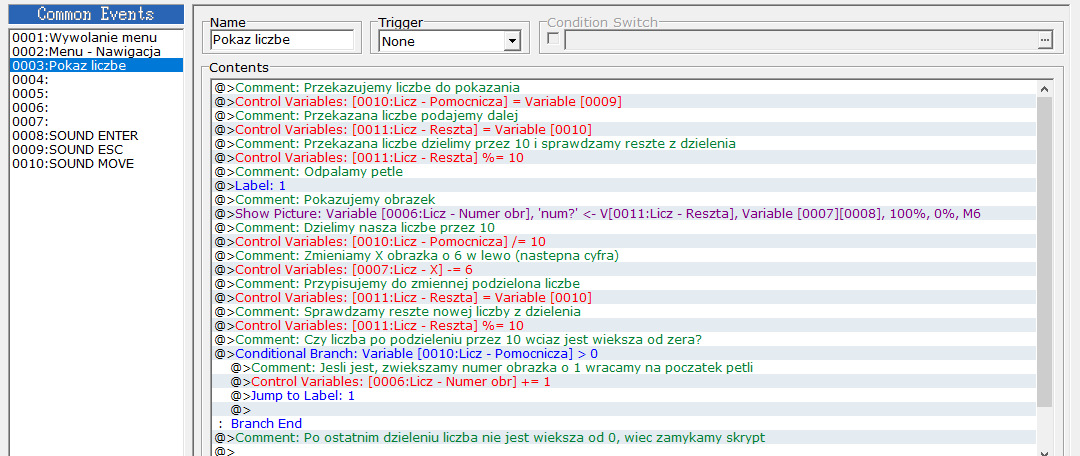Select comment Sprawdzamy reszte nowej liczby z dzielenia

623,311
